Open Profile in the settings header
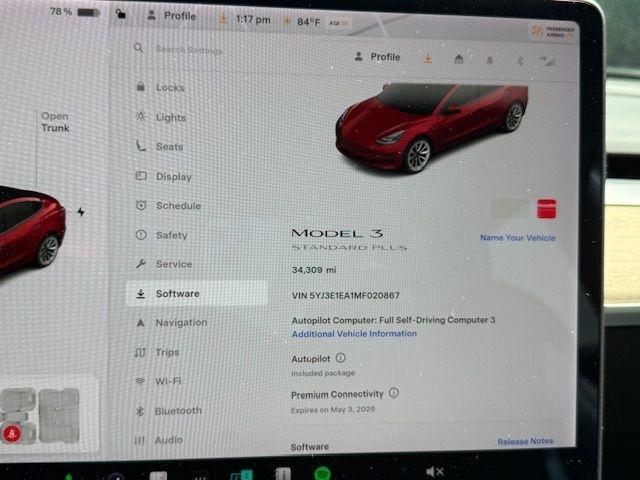This screenshot has width=640, height=480. [377, 57]
